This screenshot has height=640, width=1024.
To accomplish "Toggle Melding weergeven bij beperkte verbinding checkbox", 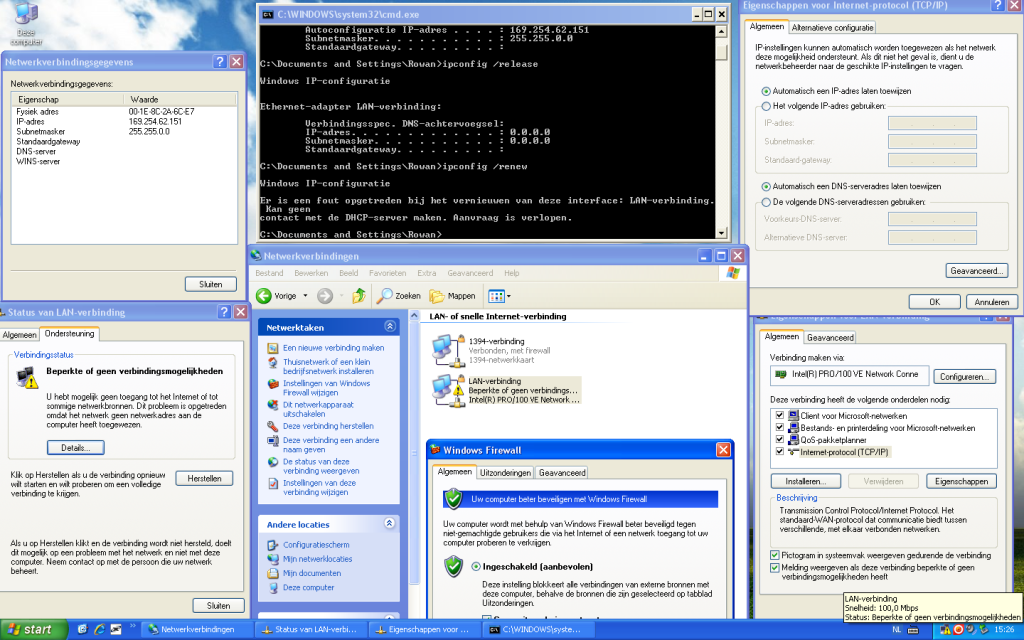I will [x=775, y=568].
